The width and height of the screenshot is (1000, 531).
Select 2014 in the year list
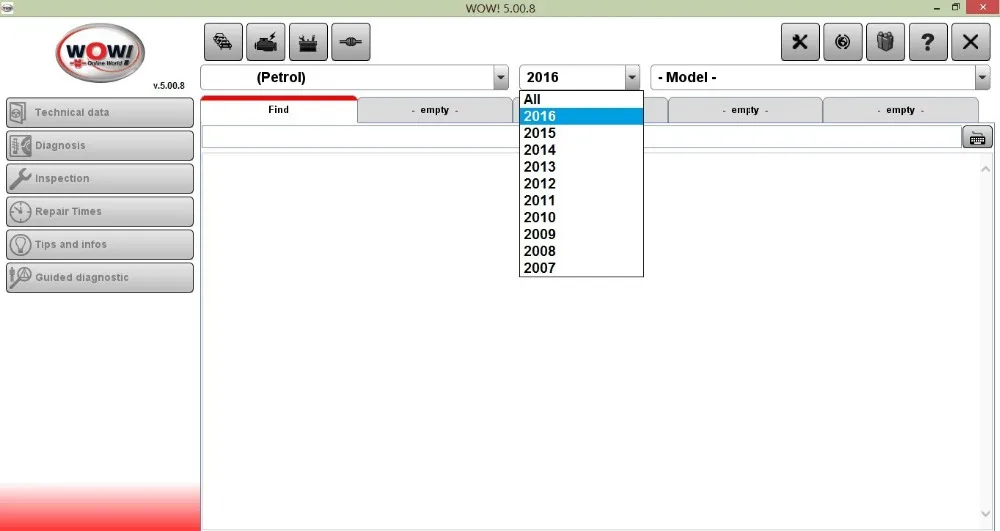point(581,150)
